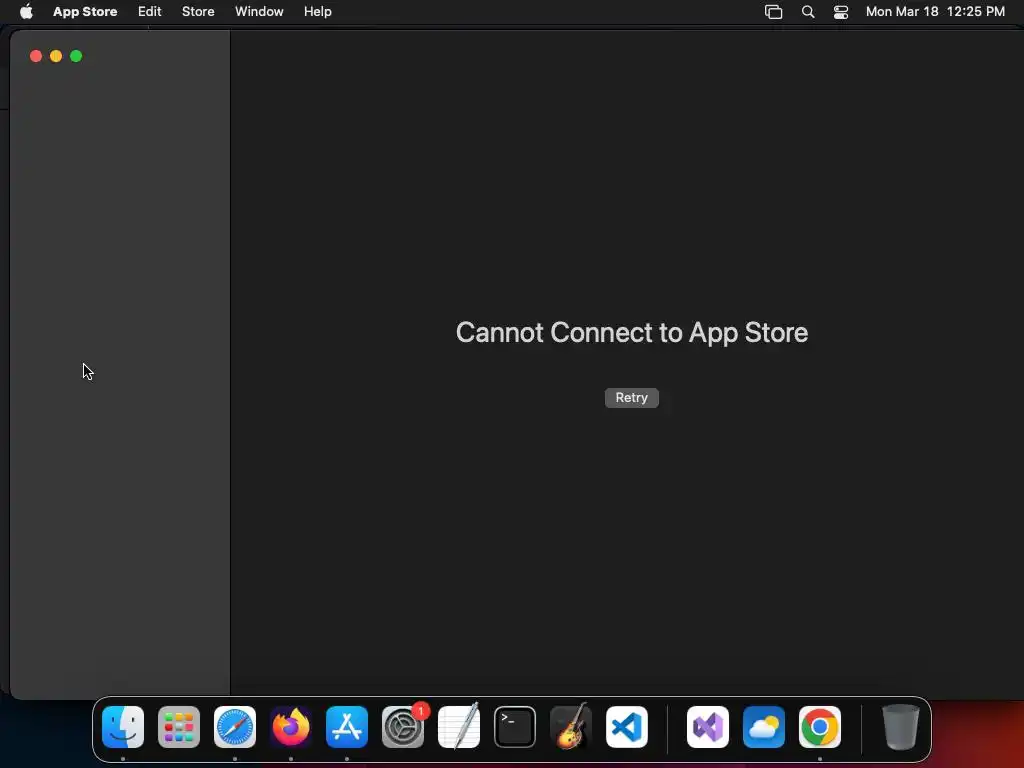
Task: Open TextEdit from the Dock
Action: point(459,727)
